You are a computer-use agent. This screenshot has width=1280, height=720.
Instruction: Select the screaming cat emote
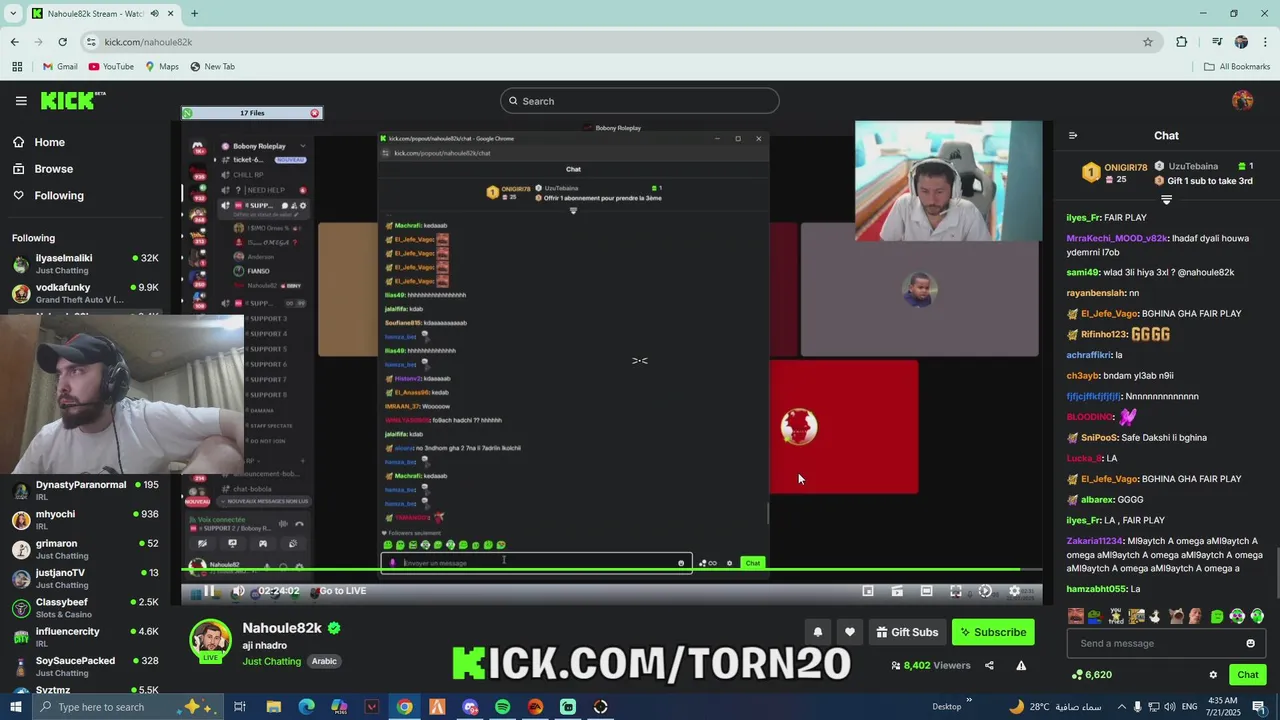tap(1176, 616)
